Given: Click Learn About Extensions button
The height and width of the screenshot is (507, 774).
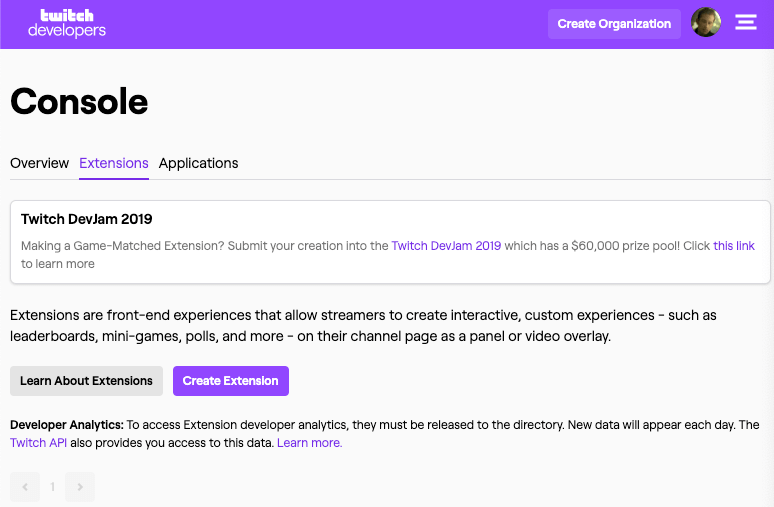Looking at the screenshot, I should [86, 381].
